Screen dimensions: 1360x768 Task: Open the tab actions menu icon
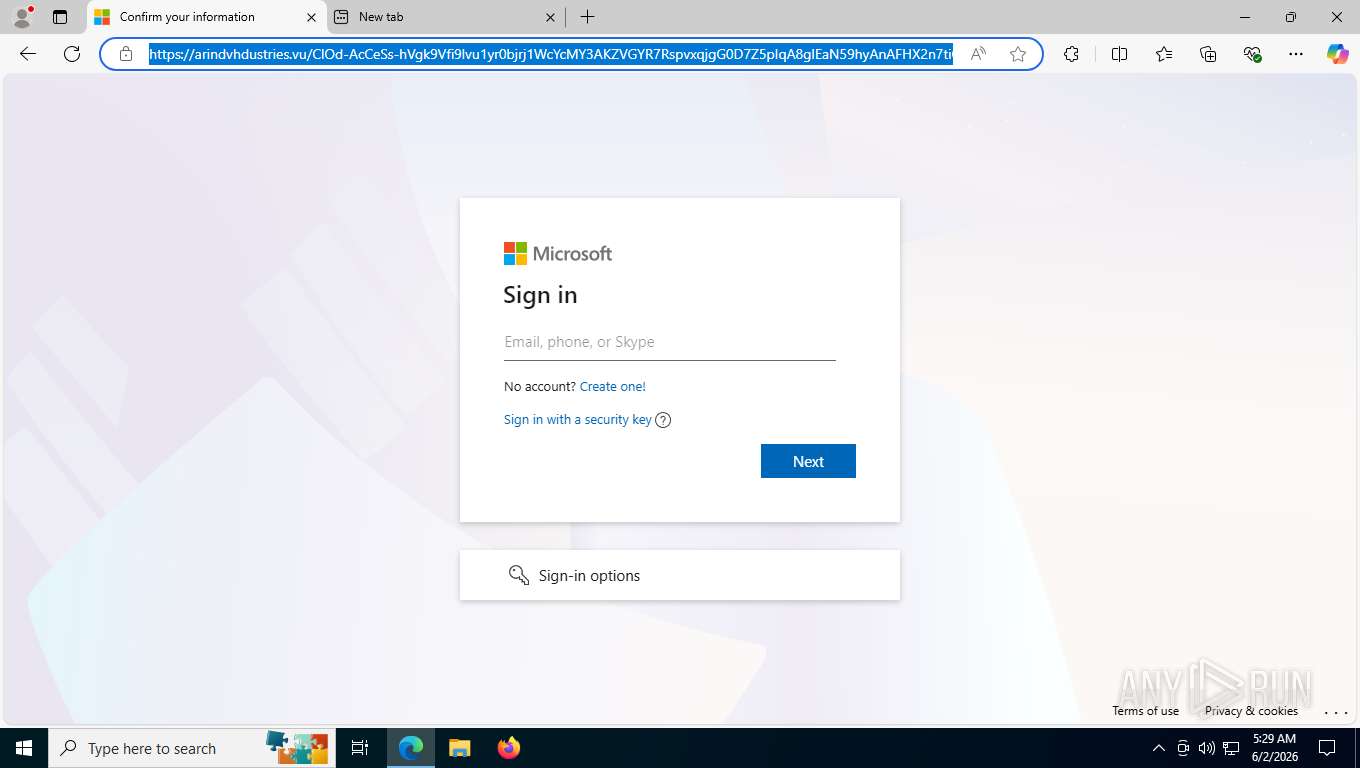(60, 17)
